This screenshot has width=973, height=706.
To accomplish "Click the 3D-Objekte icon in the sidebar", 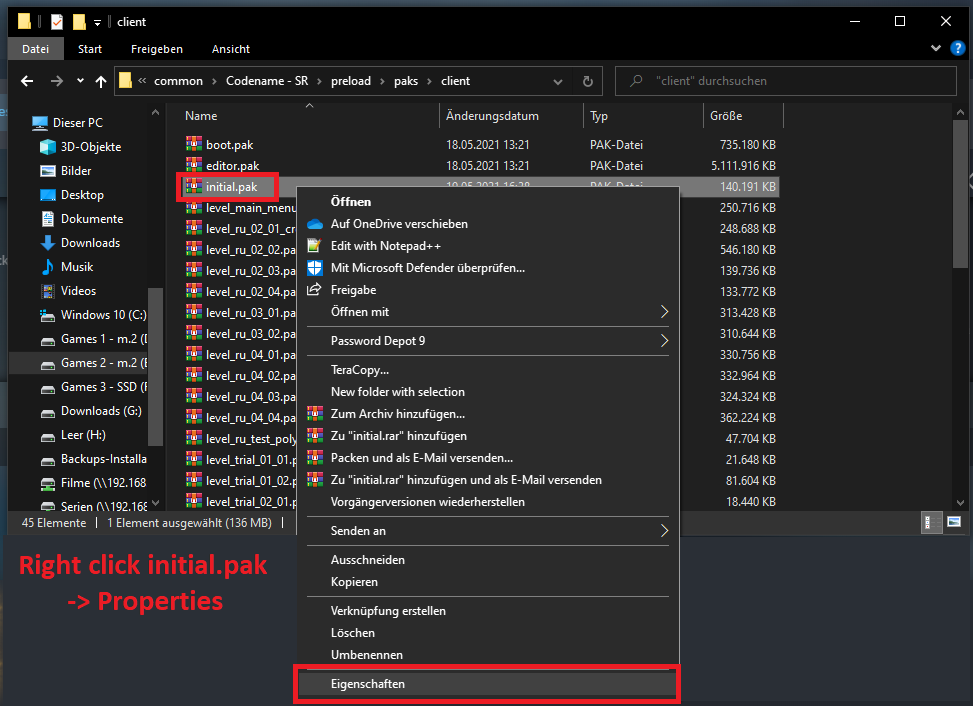I will pyautogui.click(x=47, y=147).
